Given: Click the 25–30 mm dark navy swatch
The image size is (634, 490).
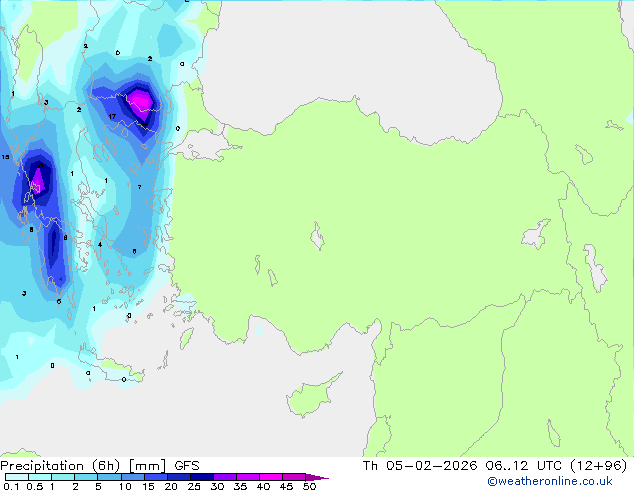Looking at the screenshot, I should tap(201, 477).
